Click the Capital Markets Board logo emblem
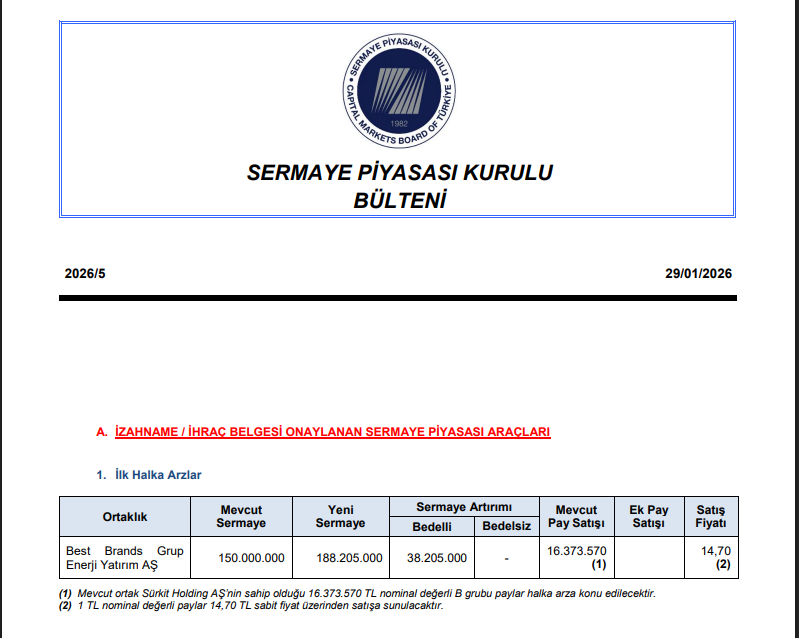 click(399, 91)
